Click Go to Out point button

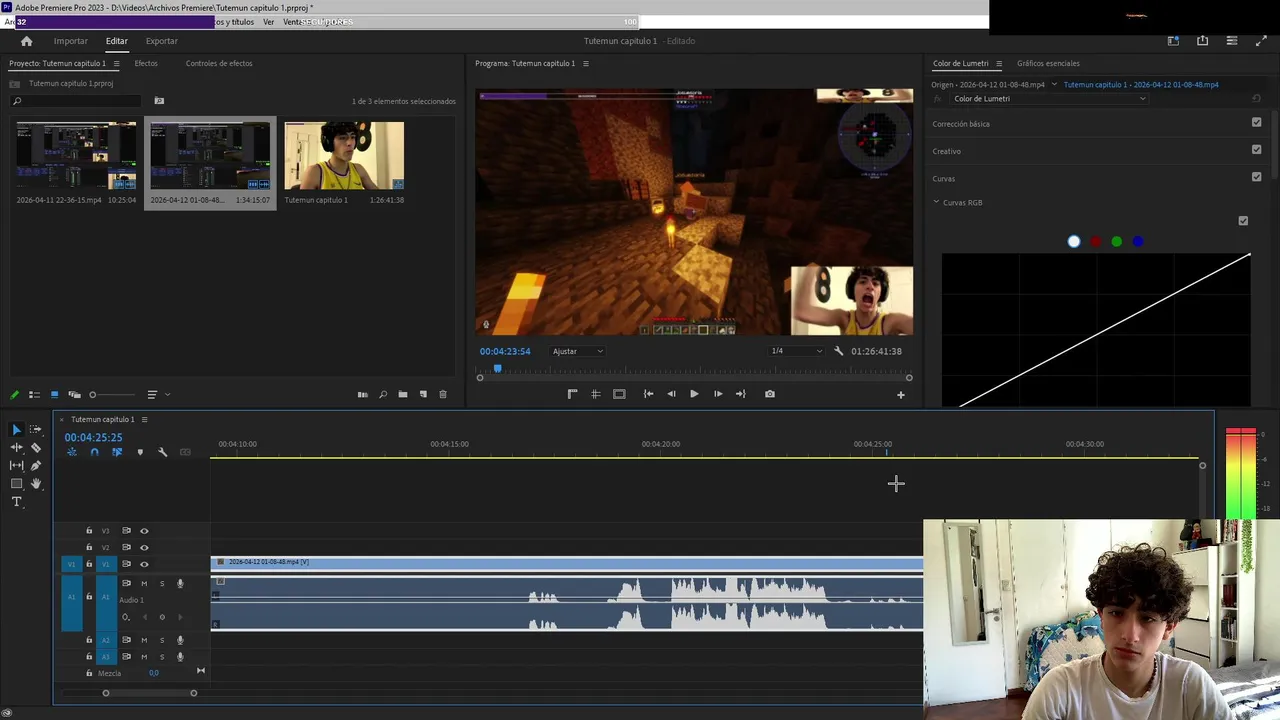pyautogui.click(x=741, y=394)
